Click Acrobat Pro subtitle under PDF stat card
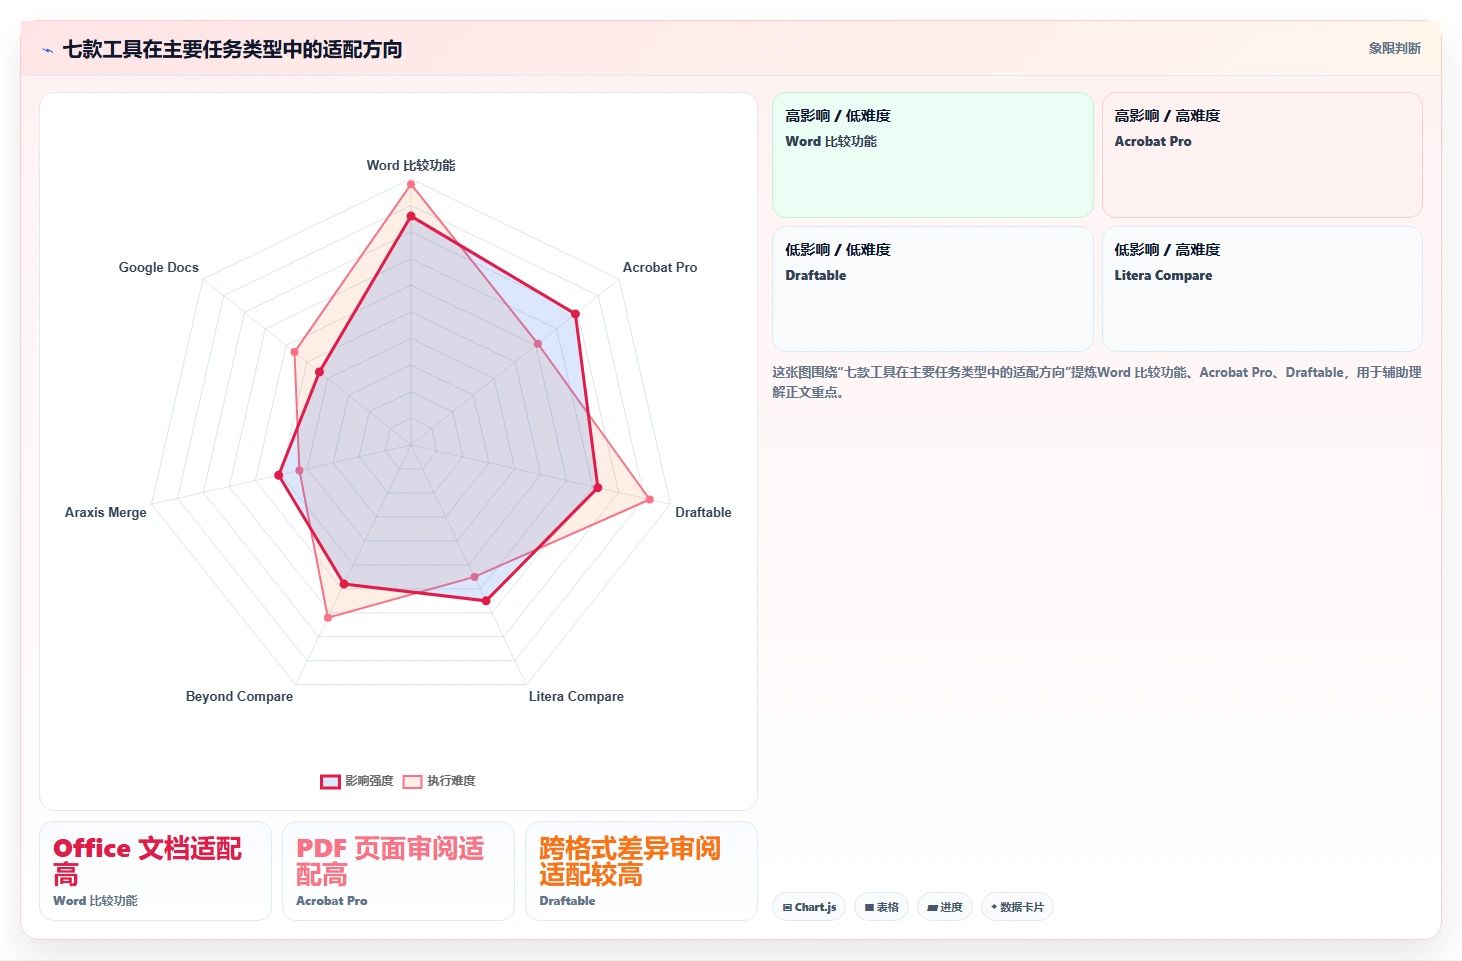 331,901
